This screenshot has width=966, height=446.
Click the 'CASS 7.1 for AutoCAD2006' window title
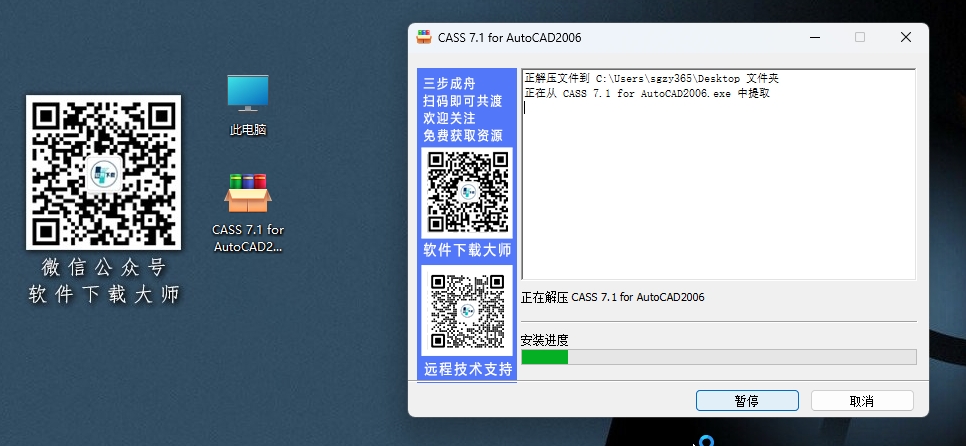(x=509, y=38)
